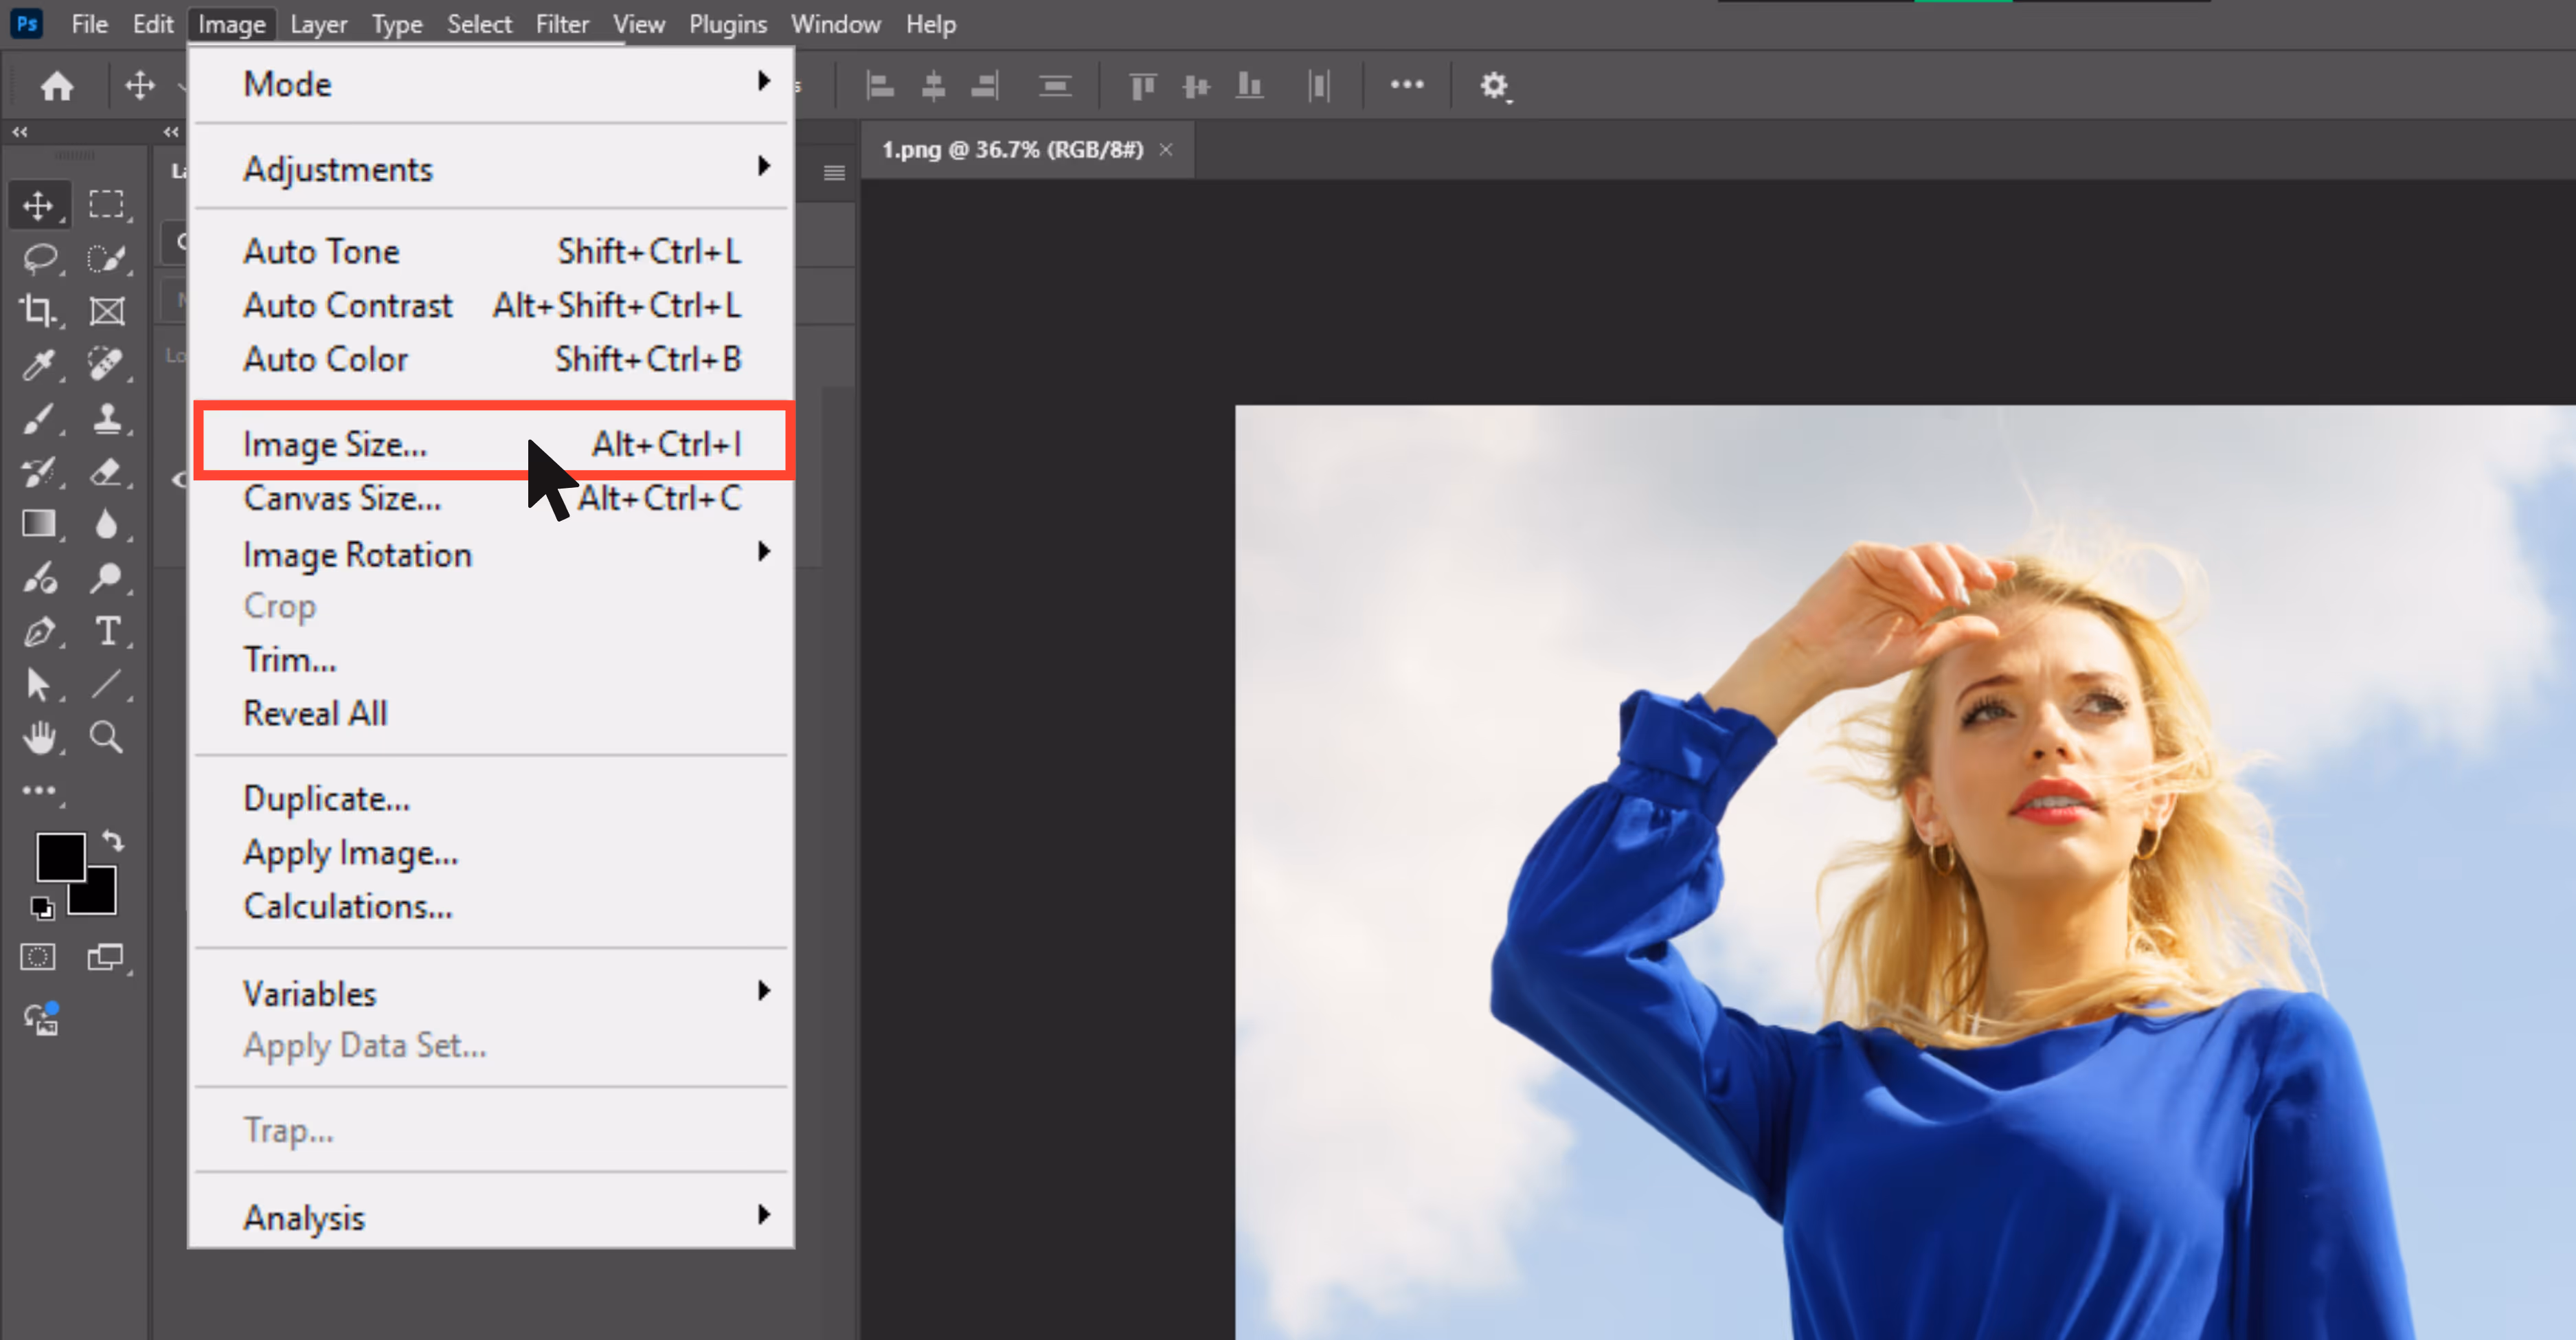Toggle Quick Mask mode

click(x=38, y=957)
